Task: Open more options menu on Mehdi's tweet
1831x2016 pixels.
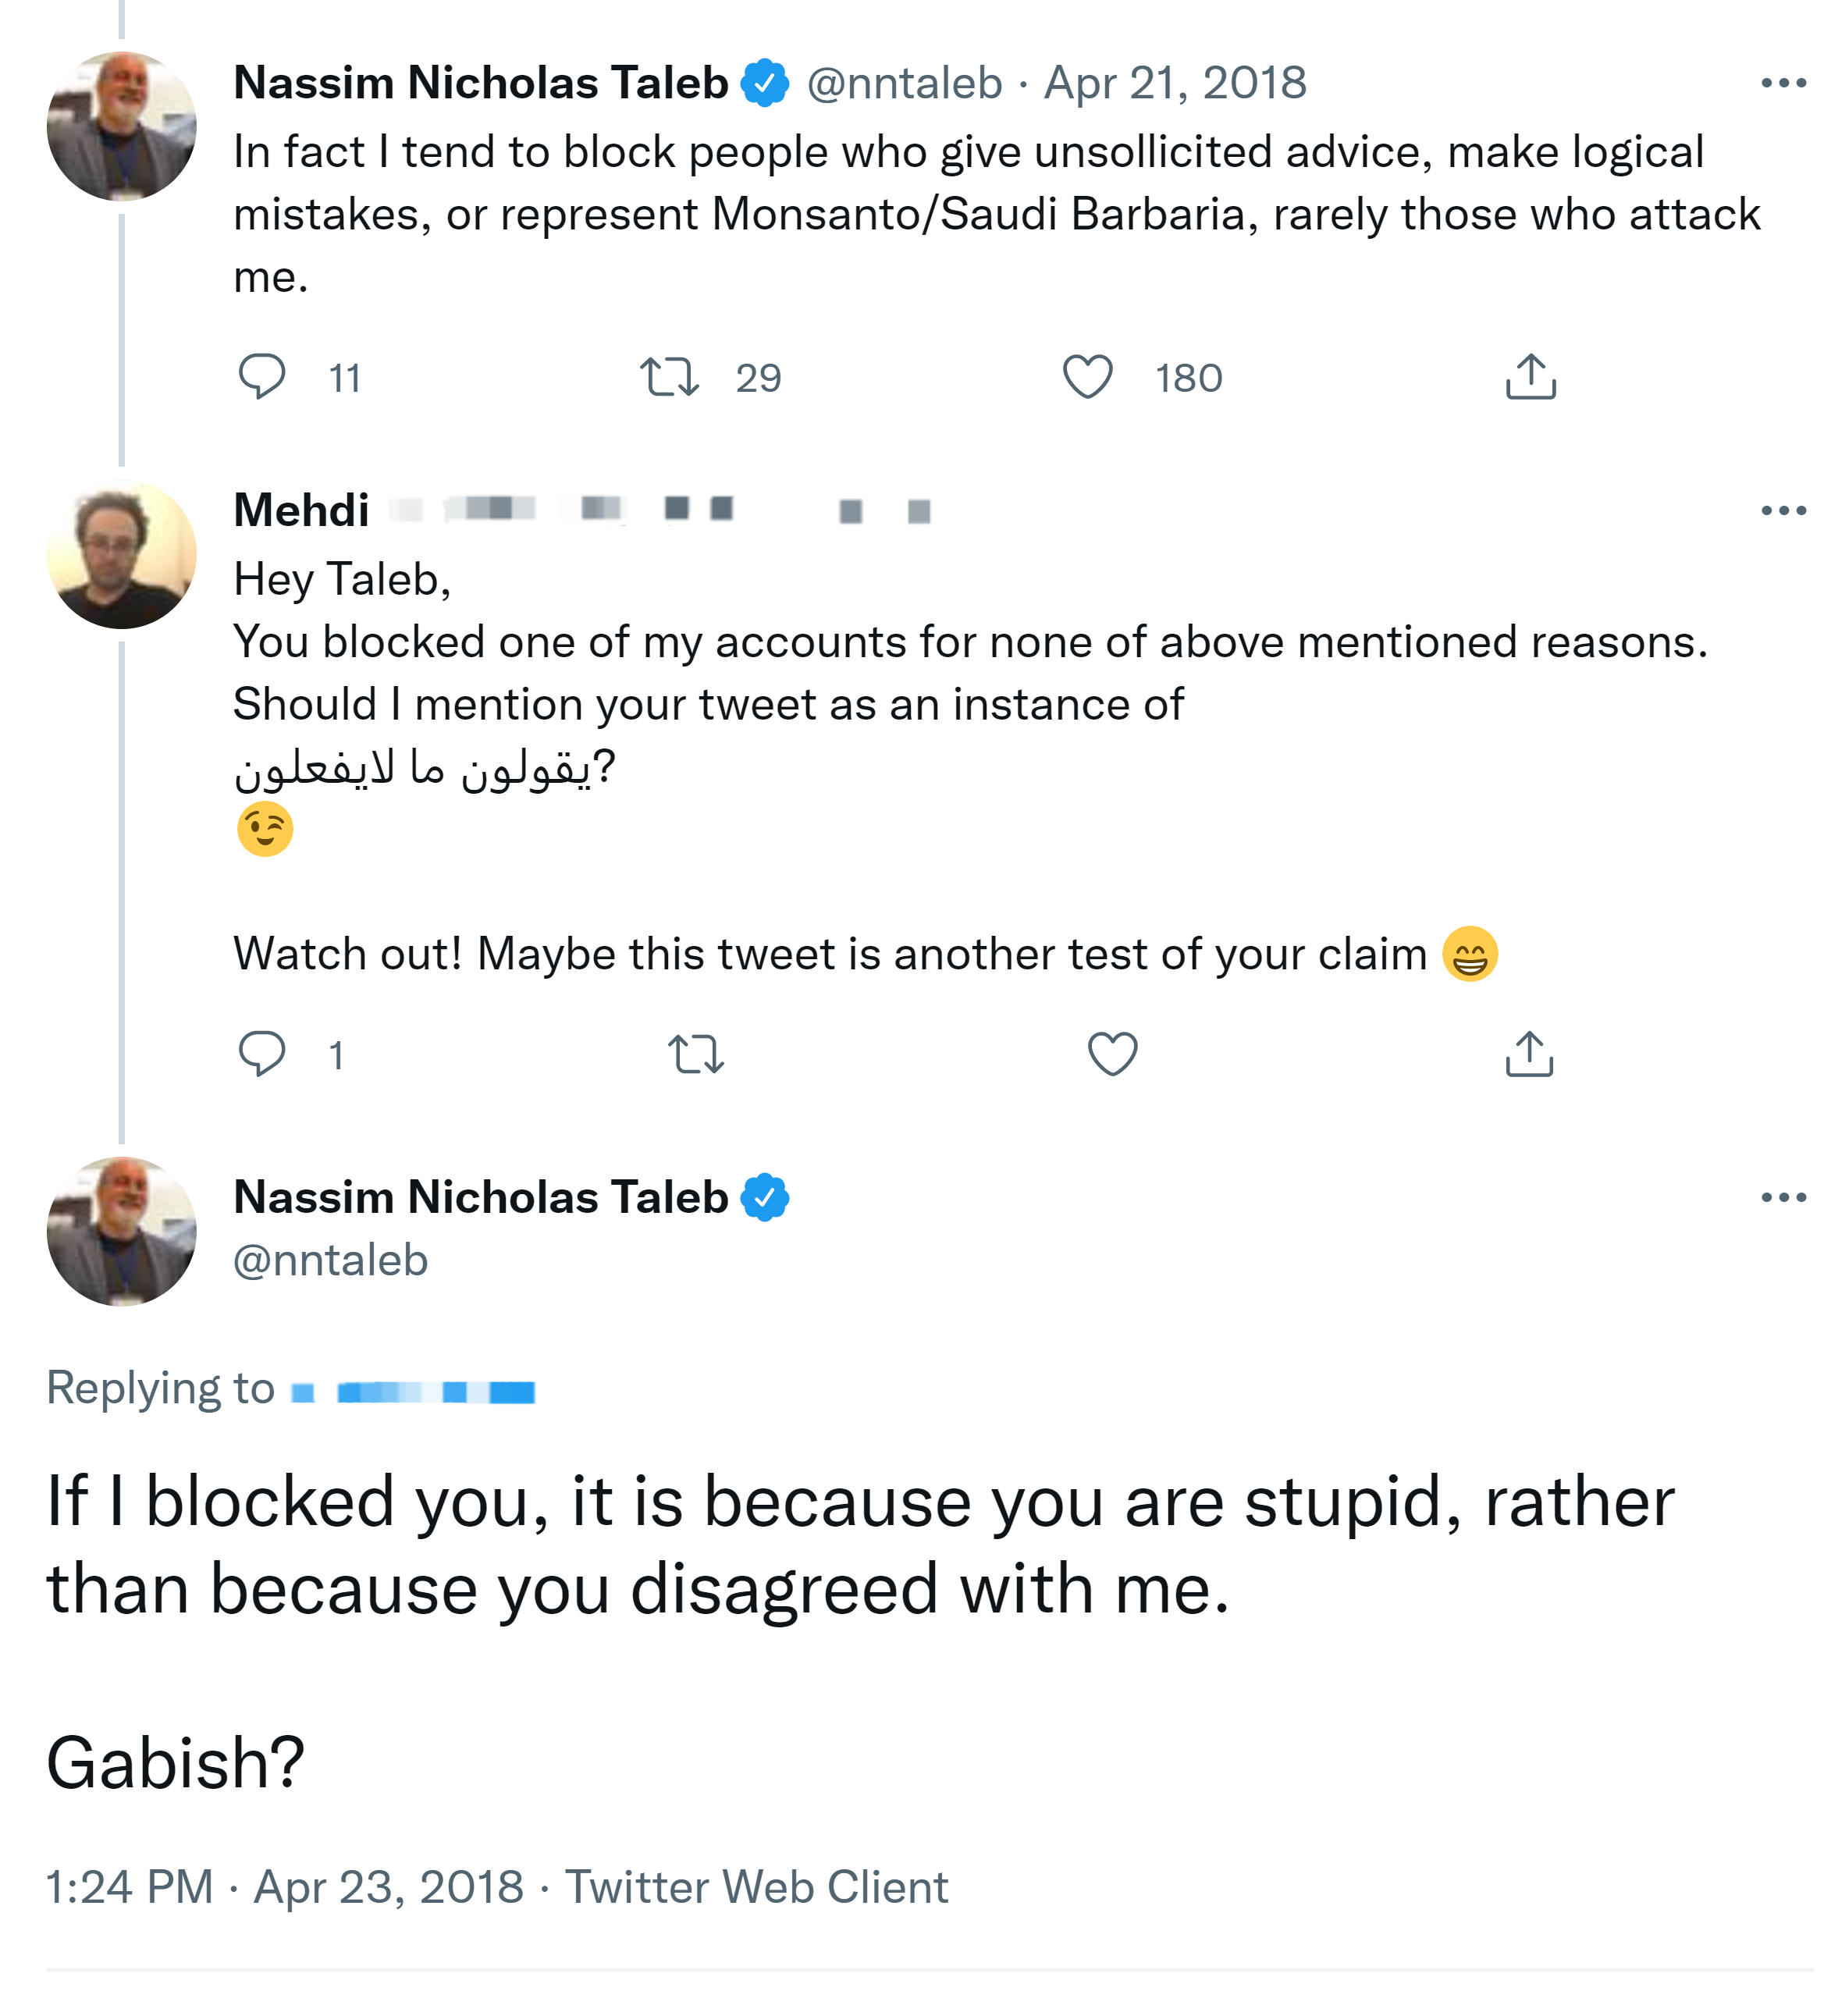Action: tap(1783, 510)
